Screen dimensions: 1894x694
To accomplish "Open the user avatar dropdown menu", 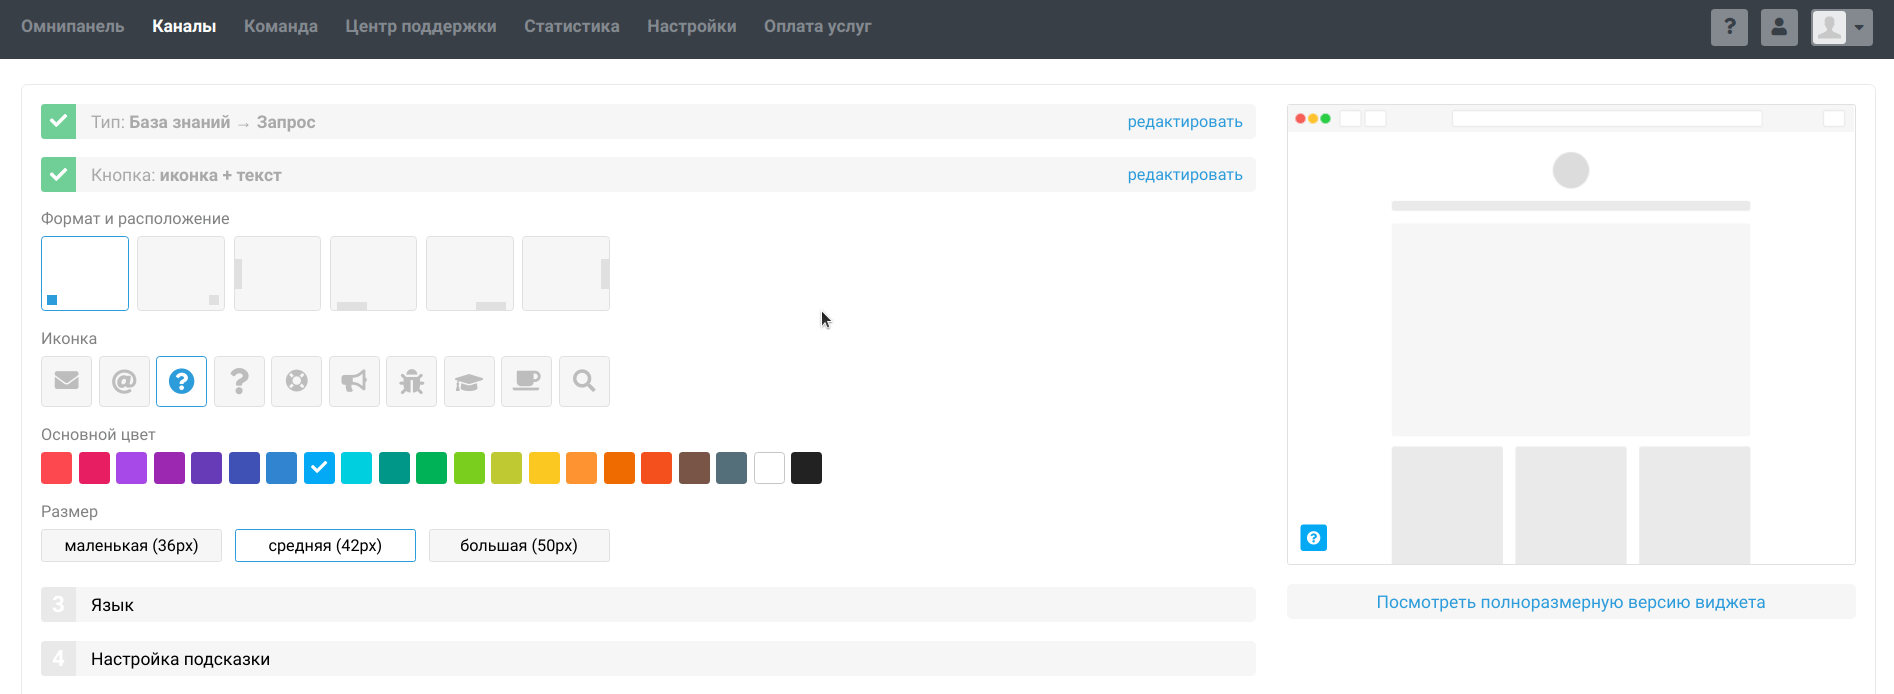I will [1841, 27].
